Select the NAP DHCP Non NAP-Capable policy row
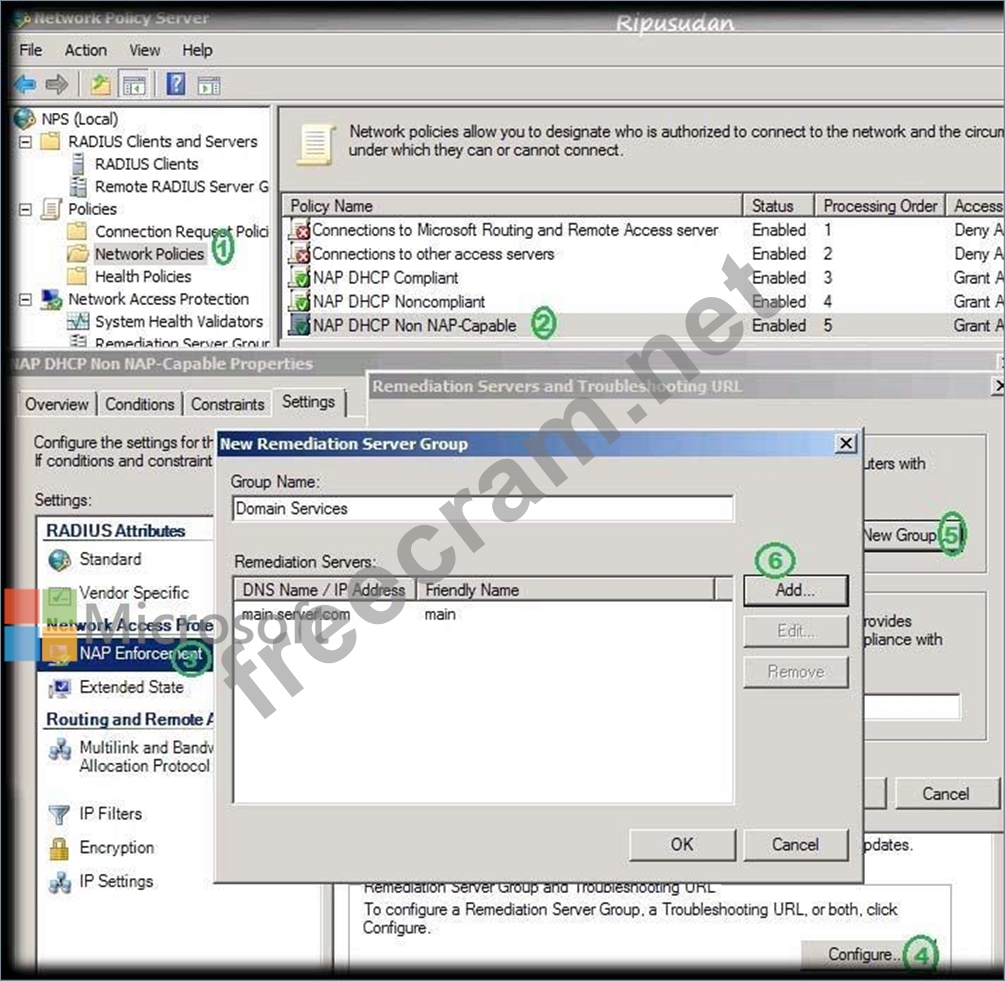 [643, 326]
